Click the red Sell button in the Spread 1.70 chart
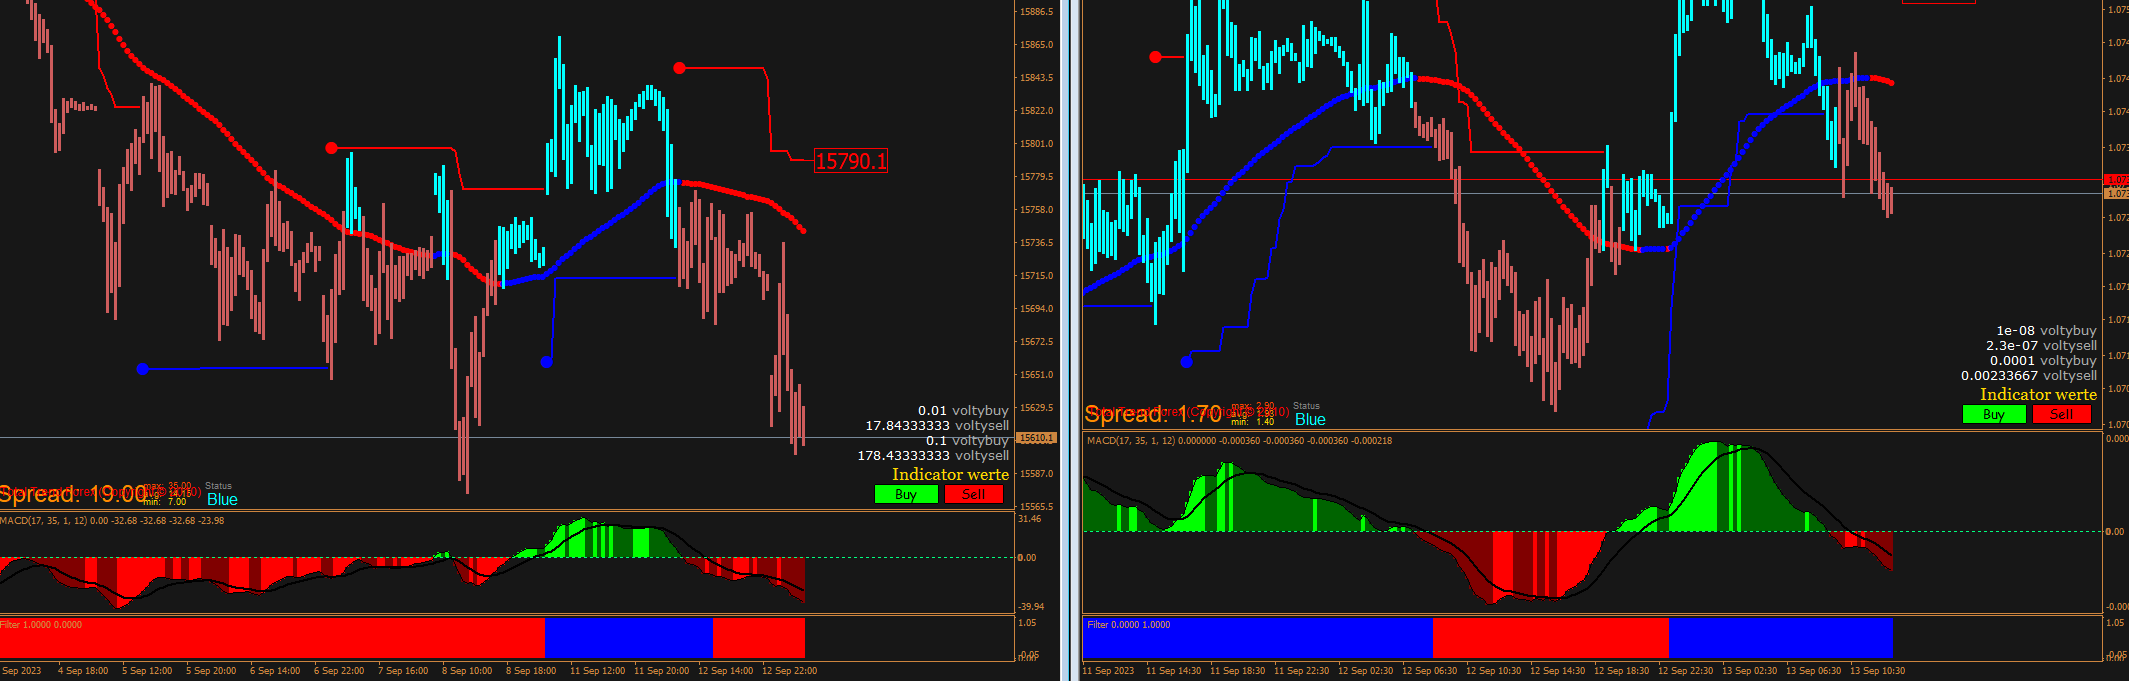Image resolution: width=2129 pixels, height=681 pixels. (2062, 414)
